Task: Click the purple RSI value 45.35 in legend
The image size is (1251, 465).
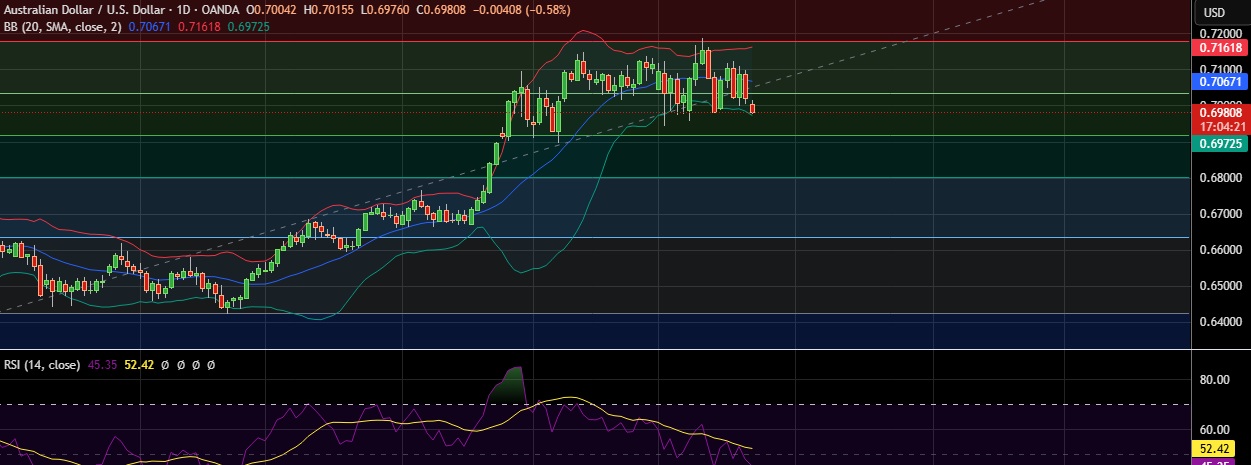Action: [x=103, y=365]
